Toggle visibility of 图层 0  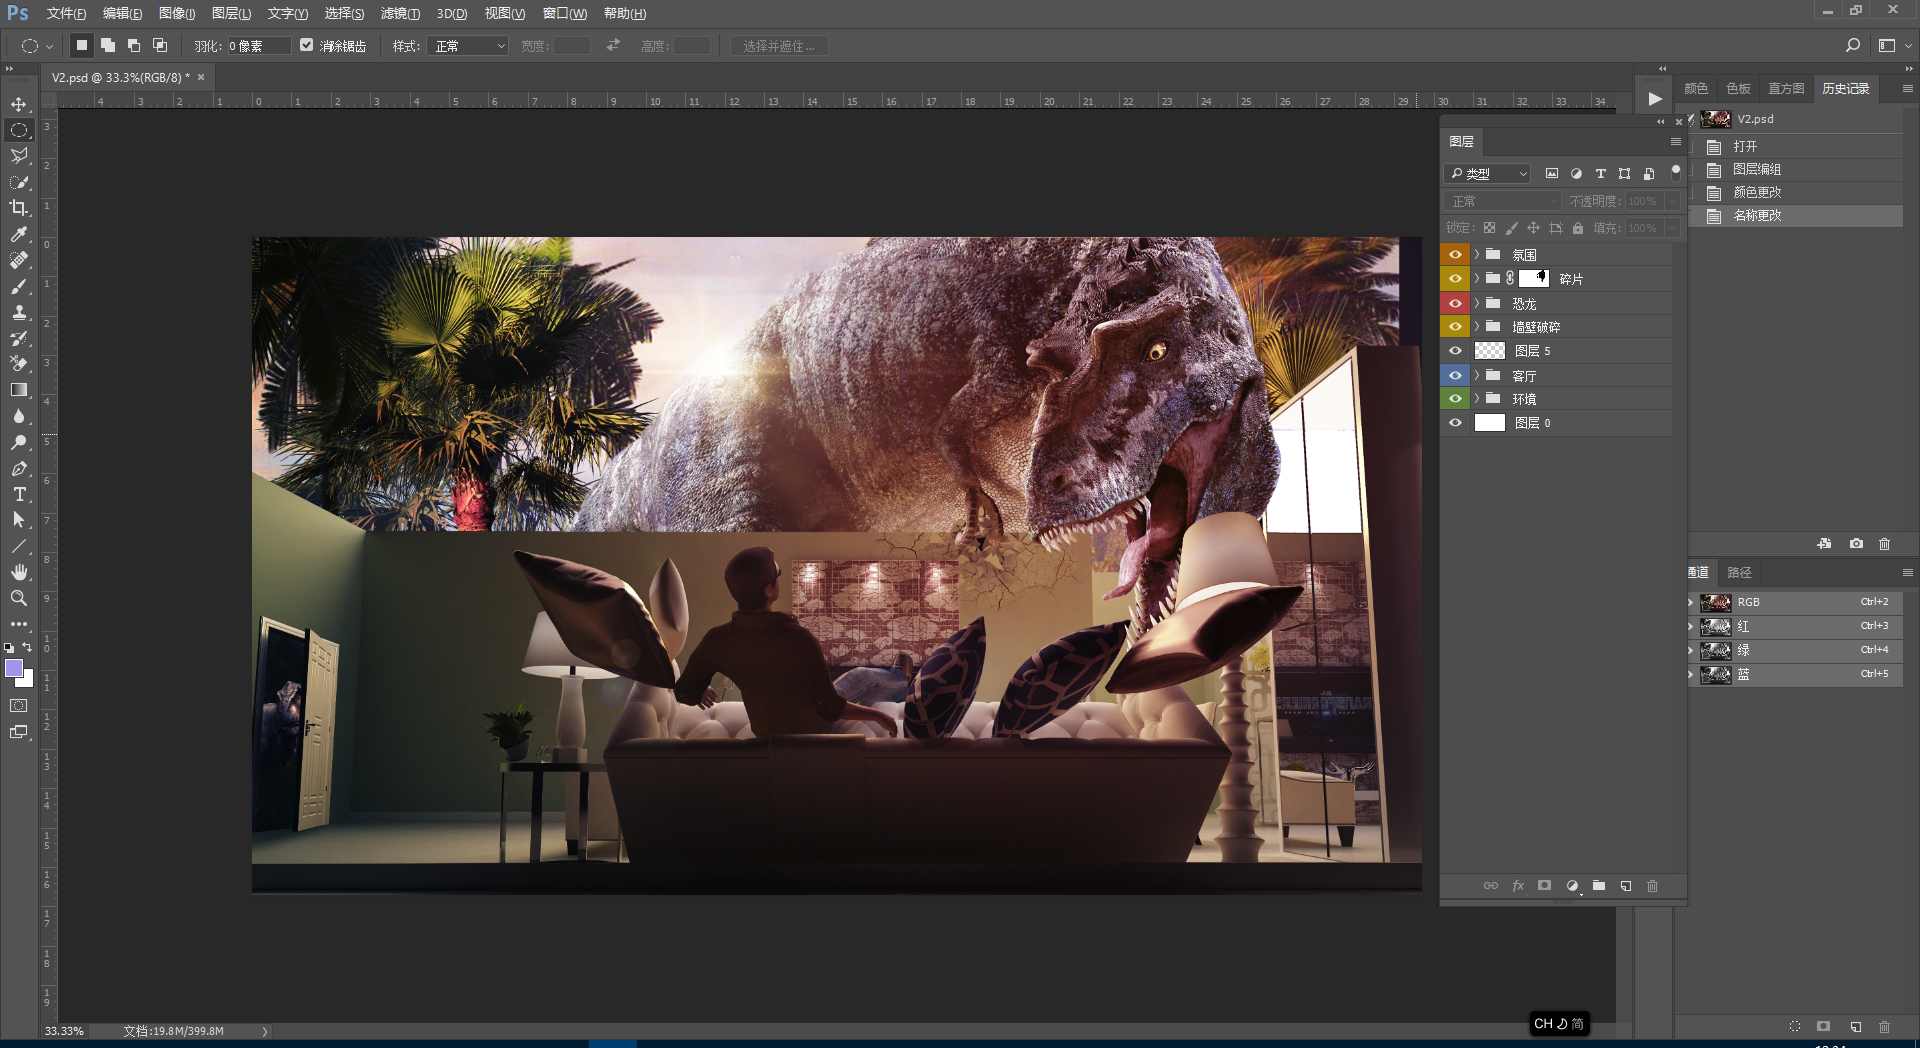pyautogui.click(x=1455, y=423)
